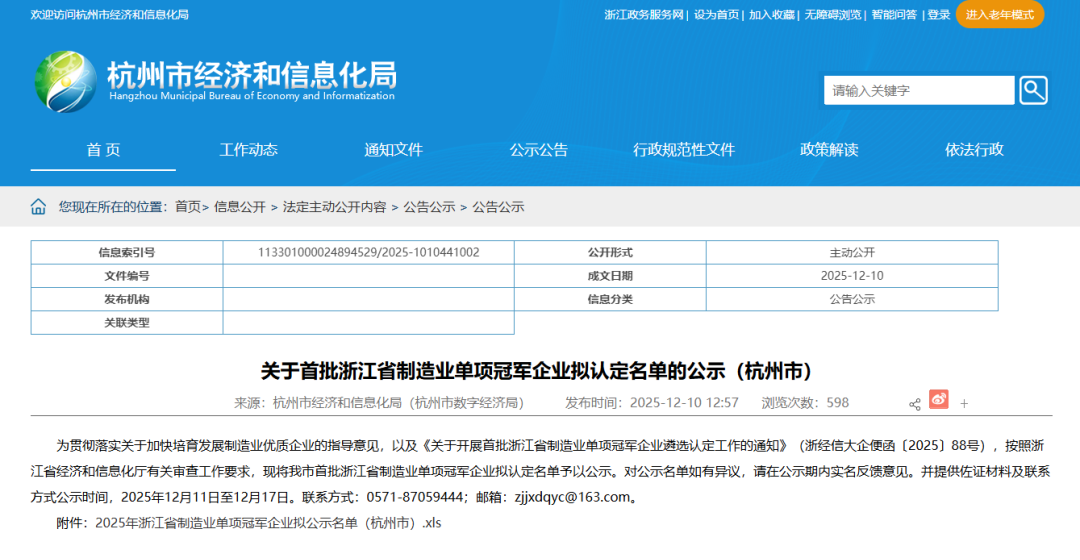Share article to Weibo
The height and width of the screenshot is (560, 1080).
click(x=938, y=400)
